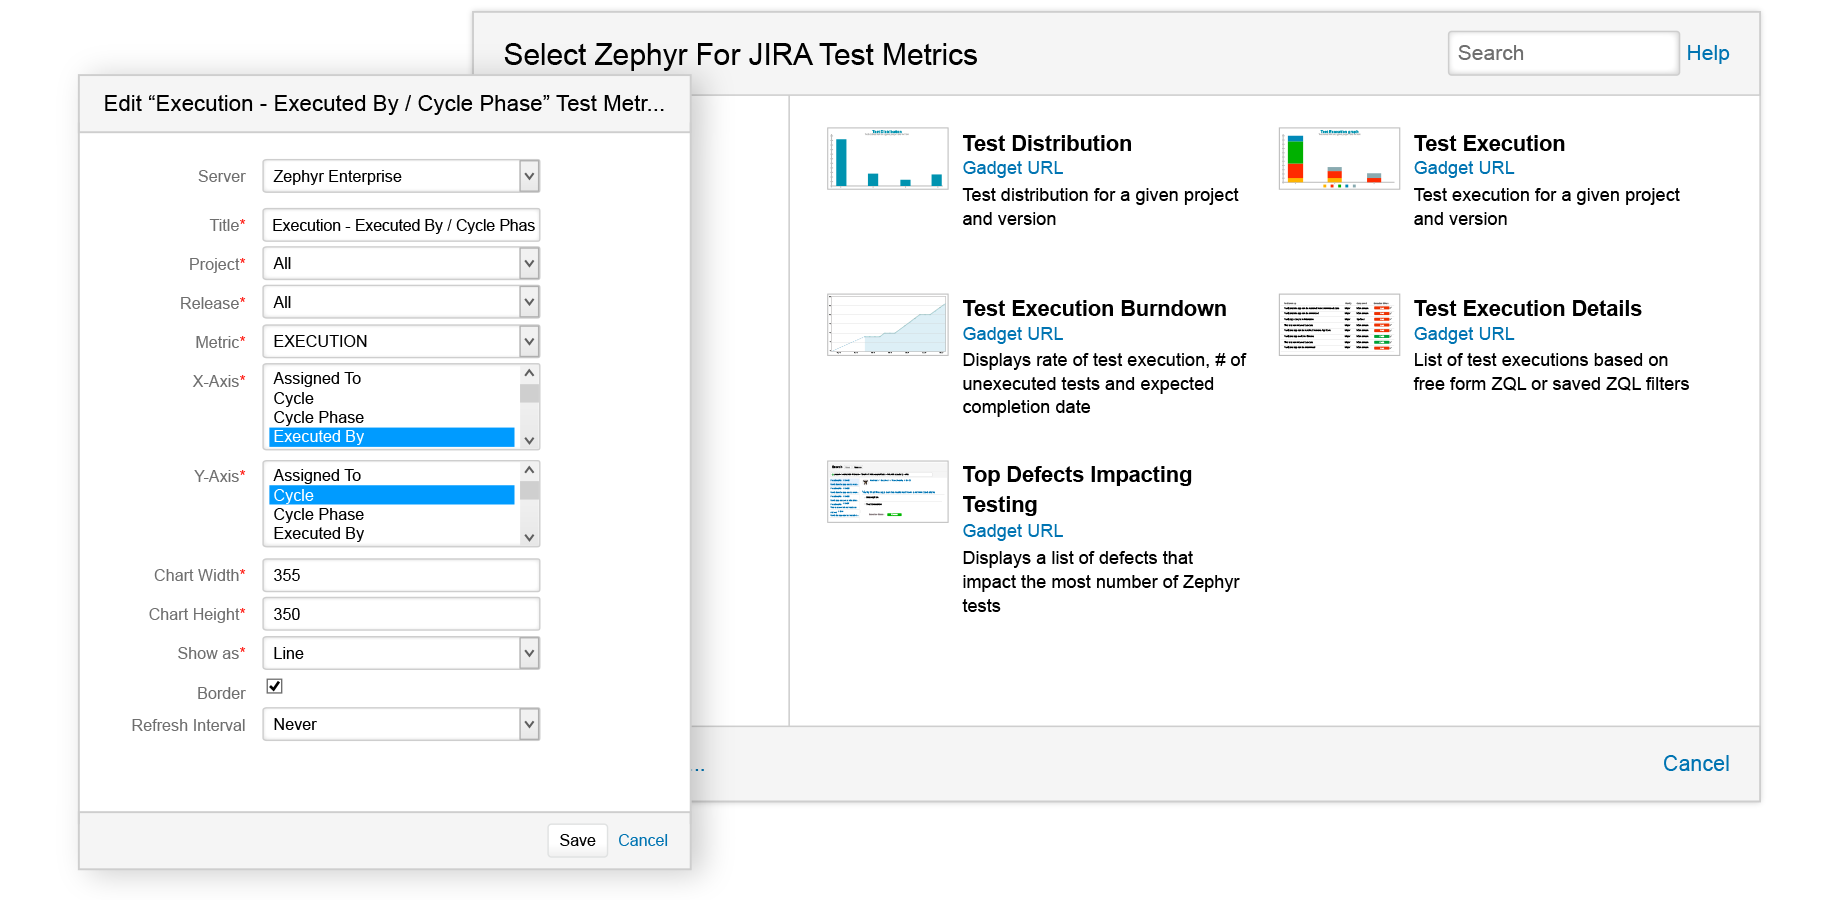The height and width of the screenshot is (900, 1840).
Task: Select Executed By in the Y-Axis list
Action: tap(392, 534)
